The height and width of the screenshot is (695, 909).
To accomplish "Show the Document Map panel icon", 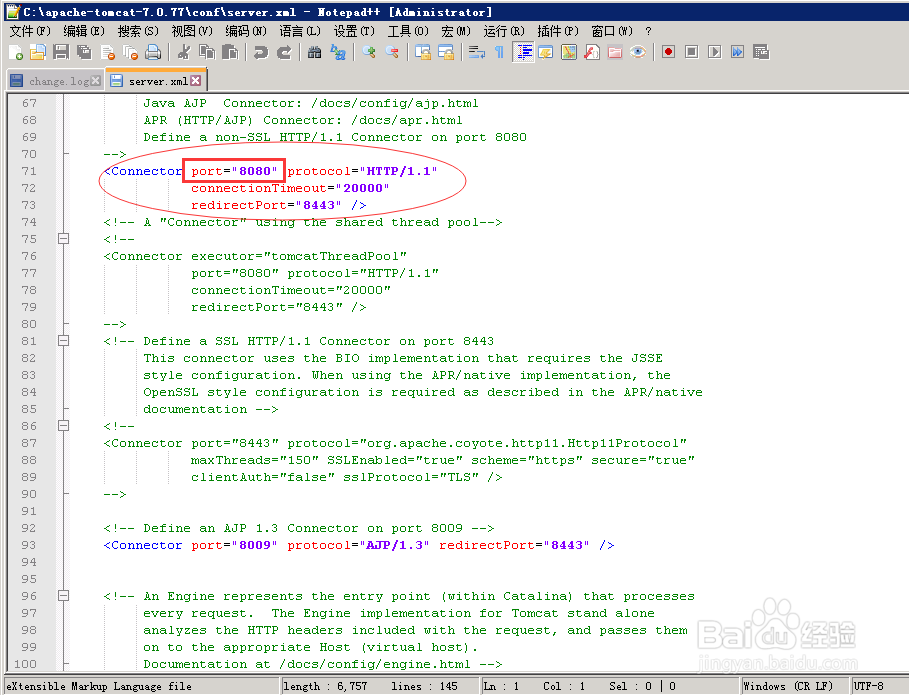I will 569,52.
